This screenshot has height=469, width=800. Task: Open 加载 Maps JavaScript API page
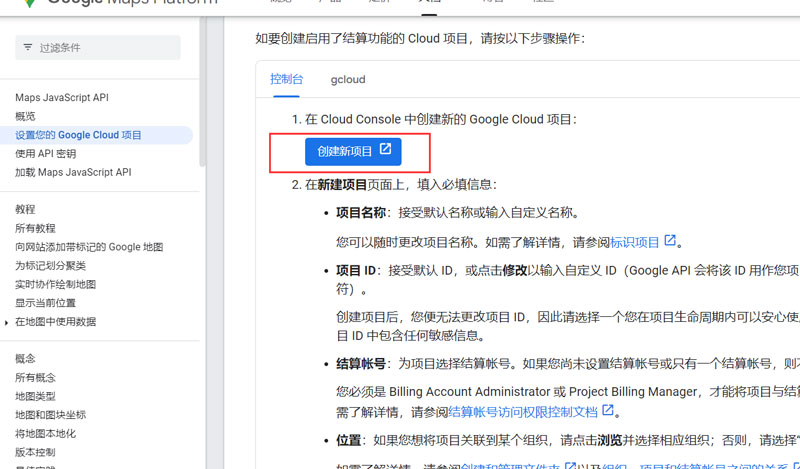73,172
